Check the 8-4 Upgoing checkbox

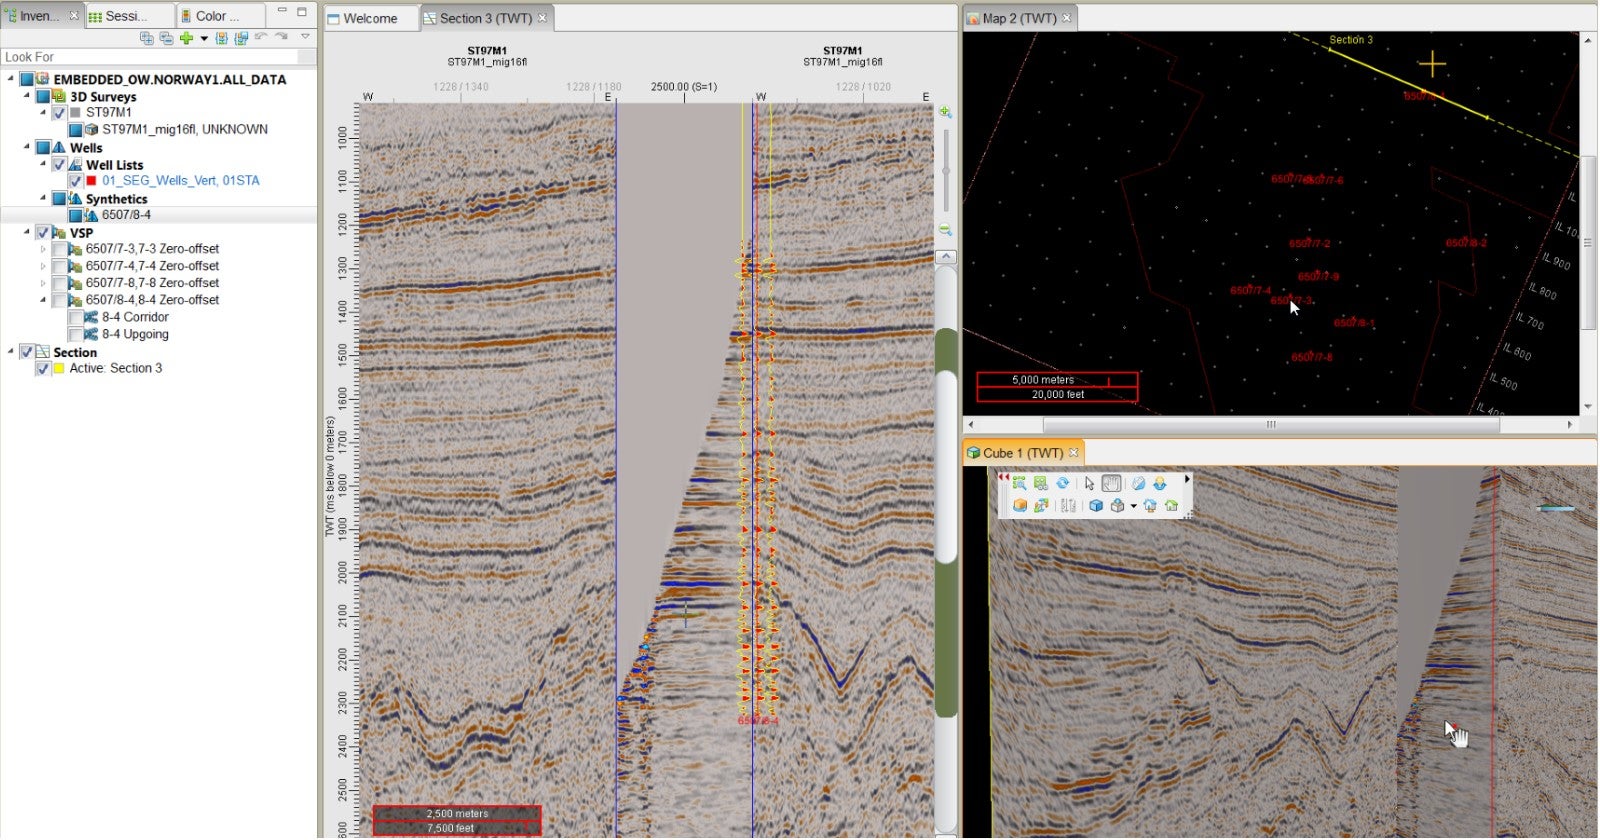pyautogui.click(x=76, y=335)
